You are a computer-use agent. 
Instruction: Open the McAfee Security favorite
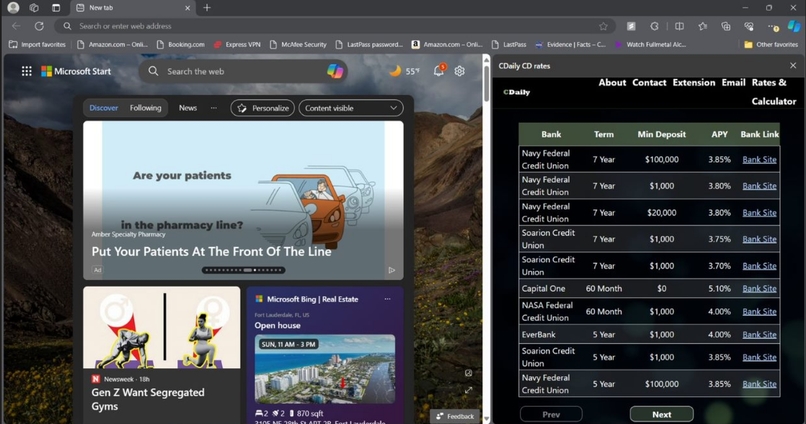point(298,45)
